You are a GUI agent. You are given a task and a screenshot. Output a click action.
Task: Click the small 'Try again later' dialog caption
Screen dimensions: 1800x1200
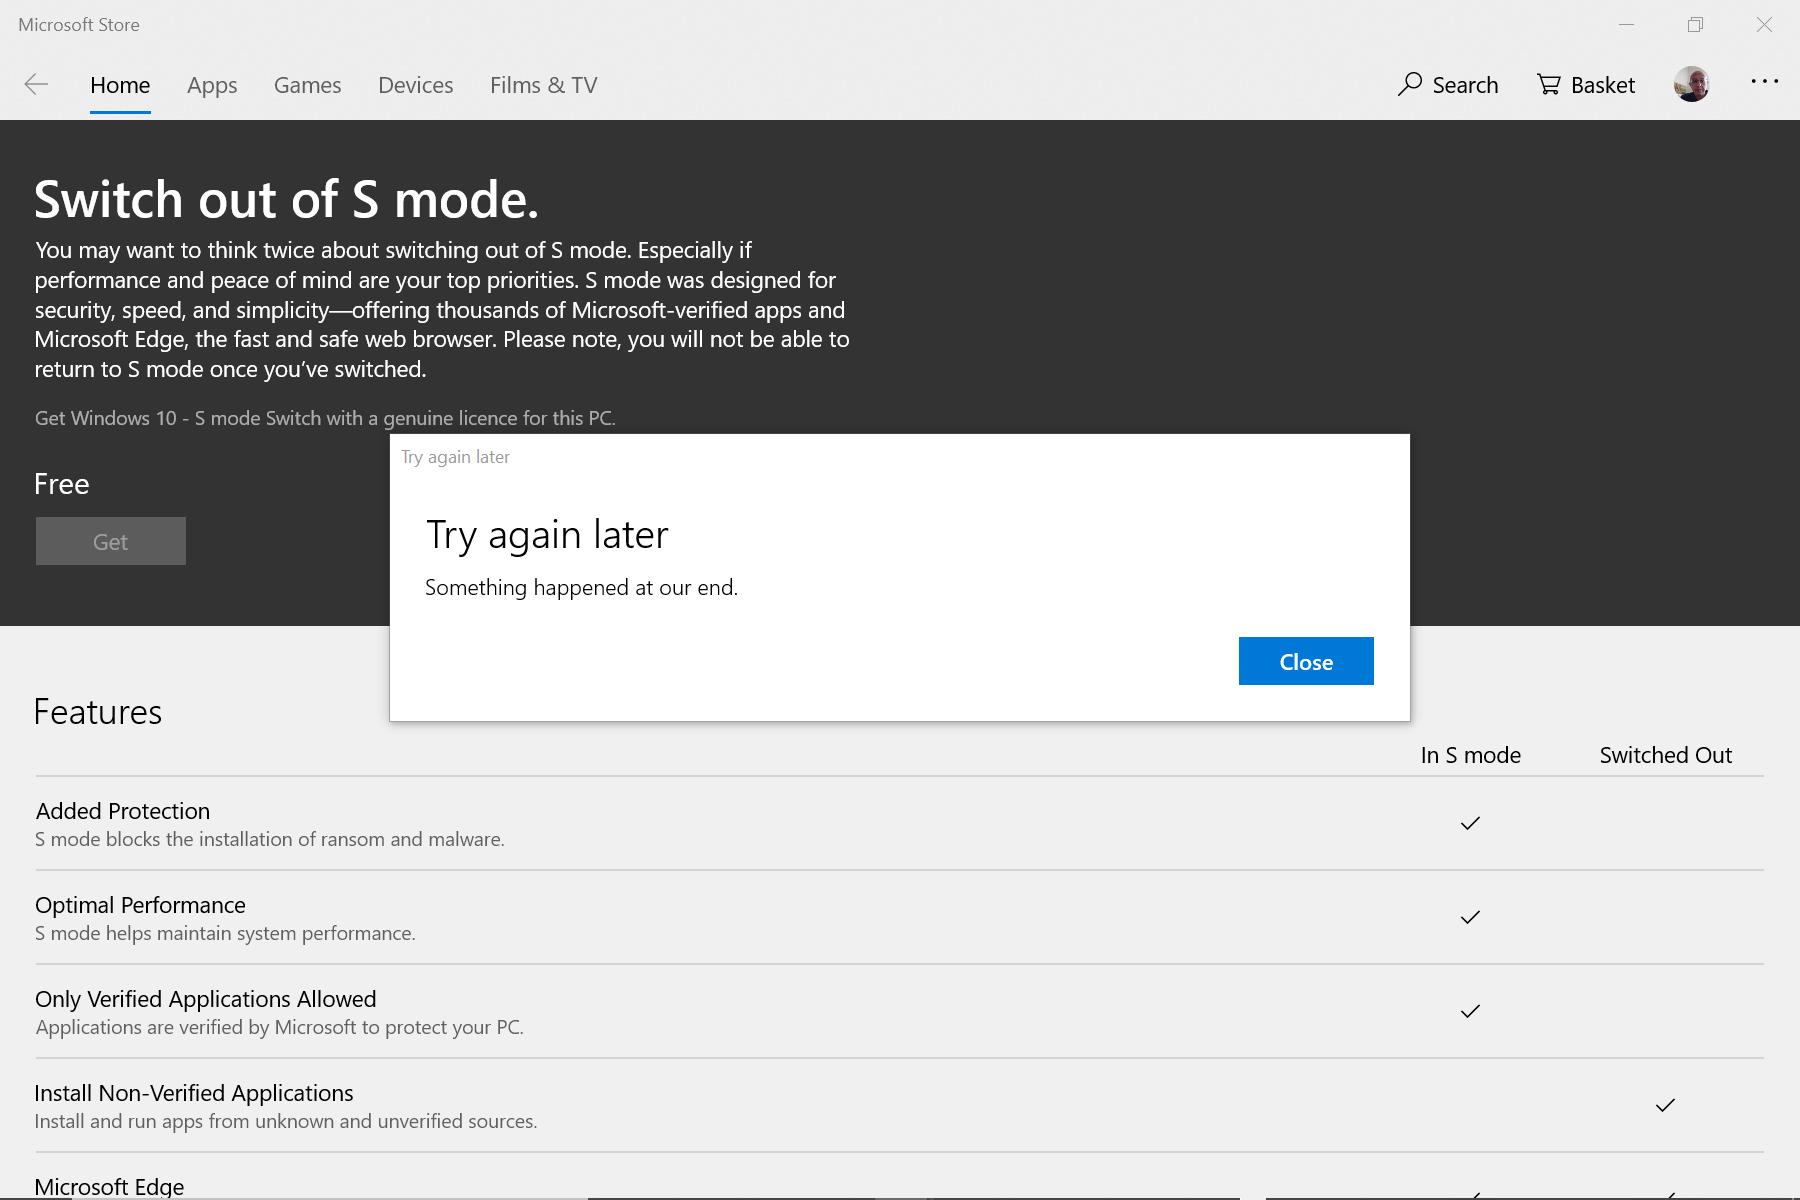[x=455, y=457]
